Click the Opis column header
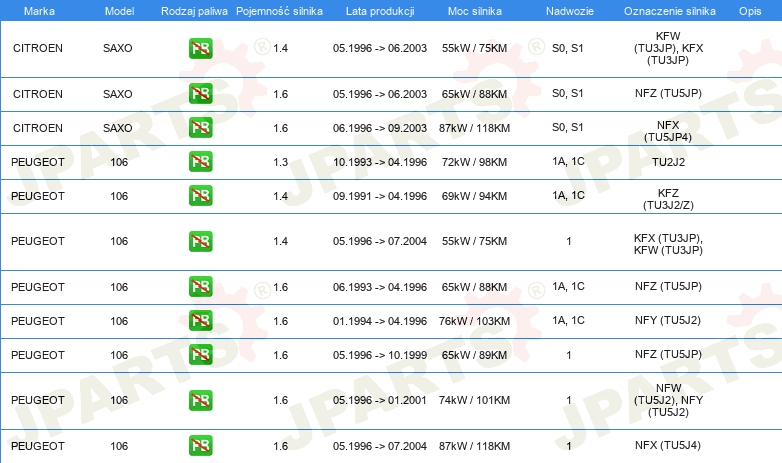 point(750,11)
